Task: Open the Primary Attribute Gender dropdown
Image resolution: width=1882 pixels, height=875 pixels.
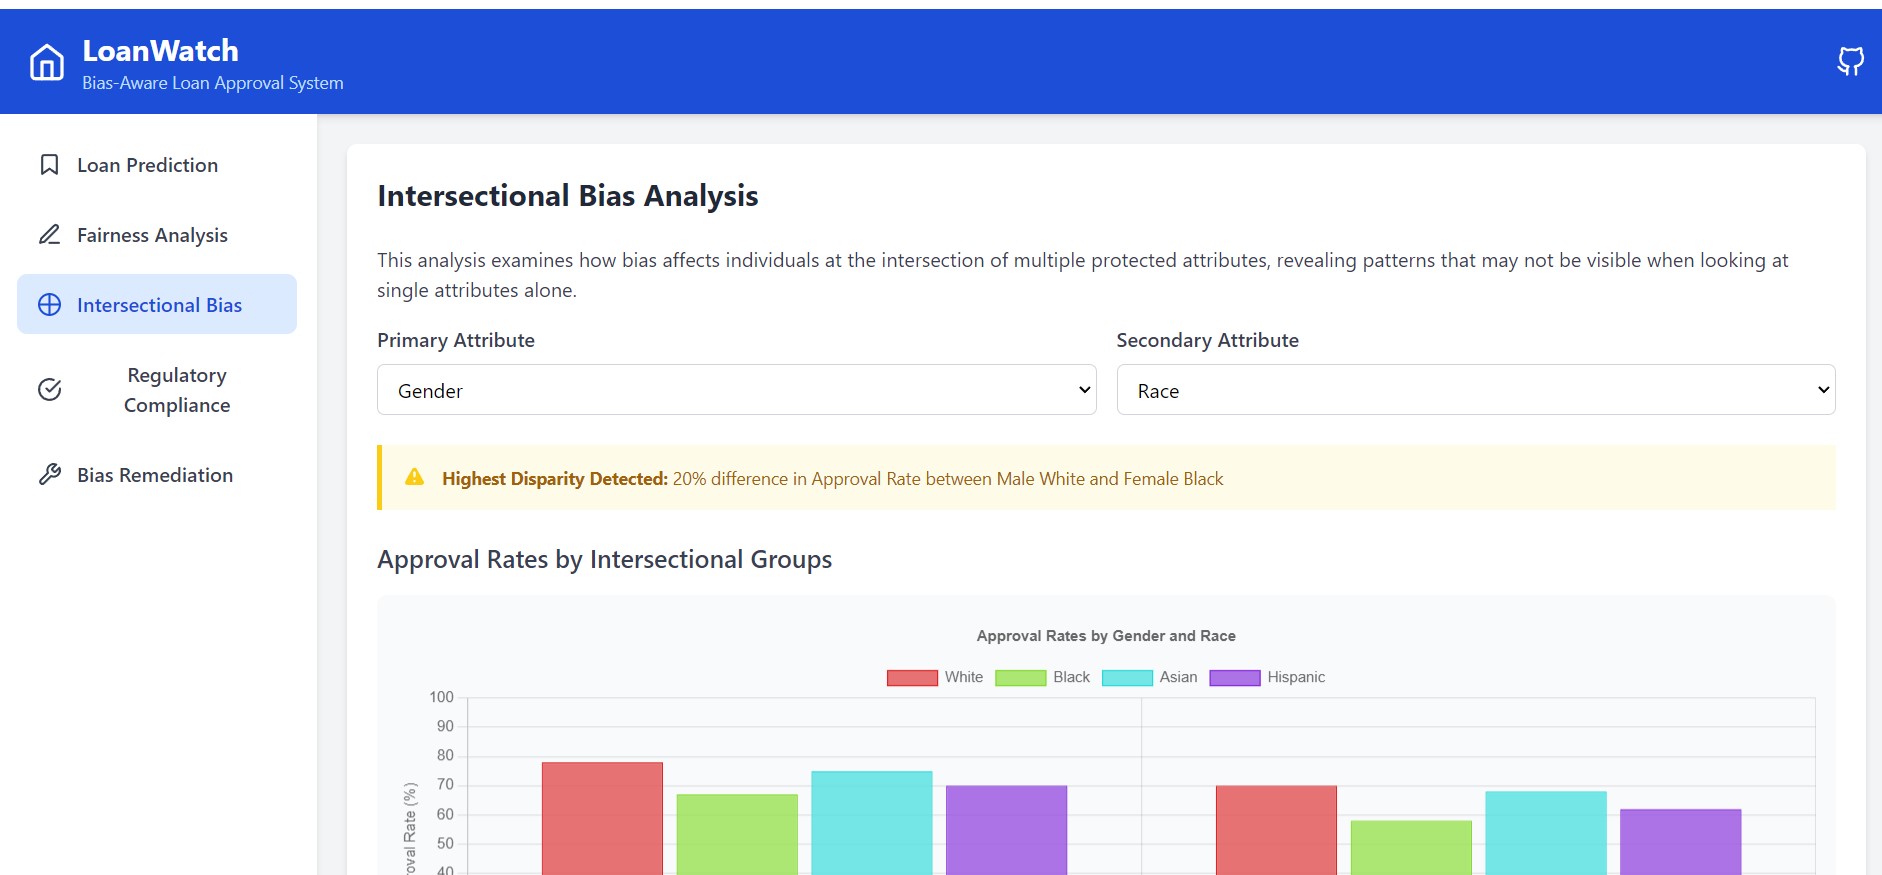Action: pos(737,390)
